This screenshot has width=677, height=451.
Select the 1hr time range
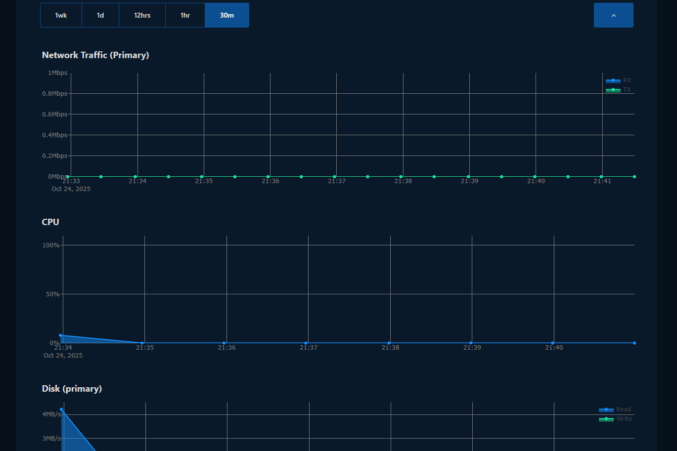(x=185, y=15)
